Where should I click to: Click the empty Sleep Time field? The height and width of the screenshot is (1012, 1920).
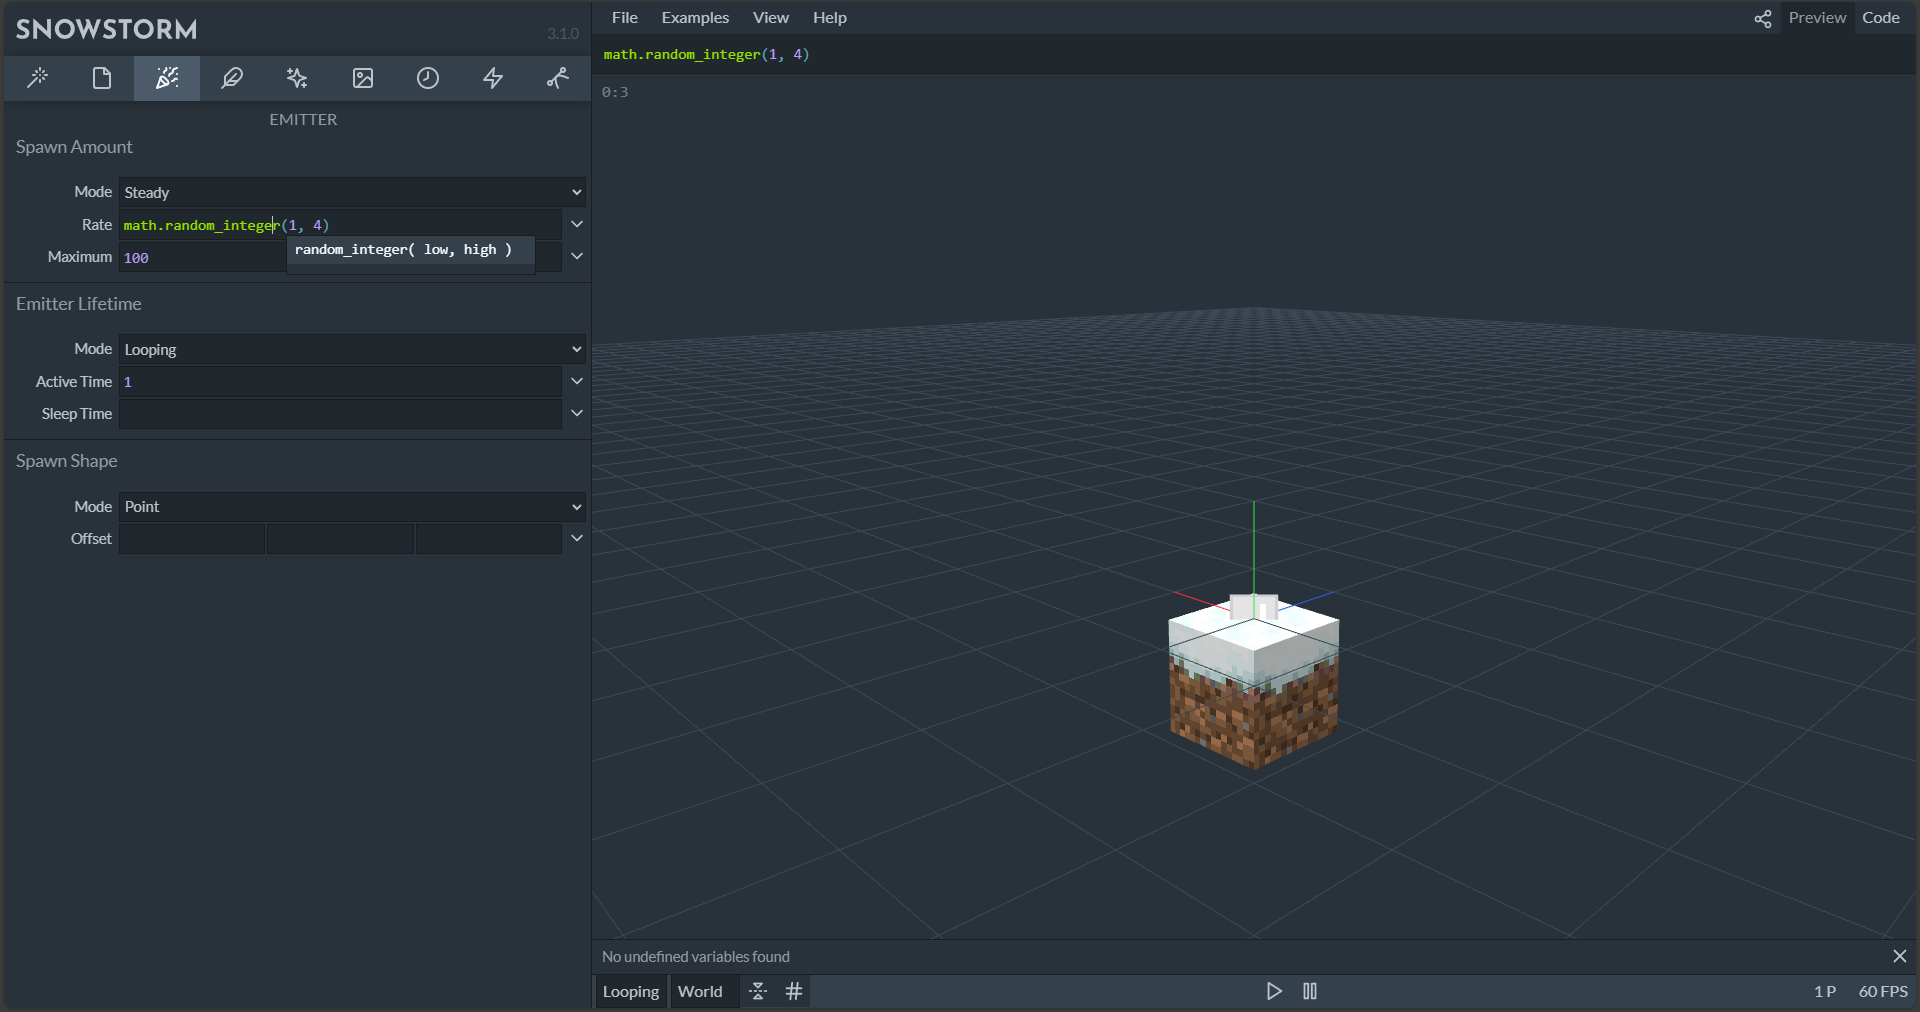[340, 414]
